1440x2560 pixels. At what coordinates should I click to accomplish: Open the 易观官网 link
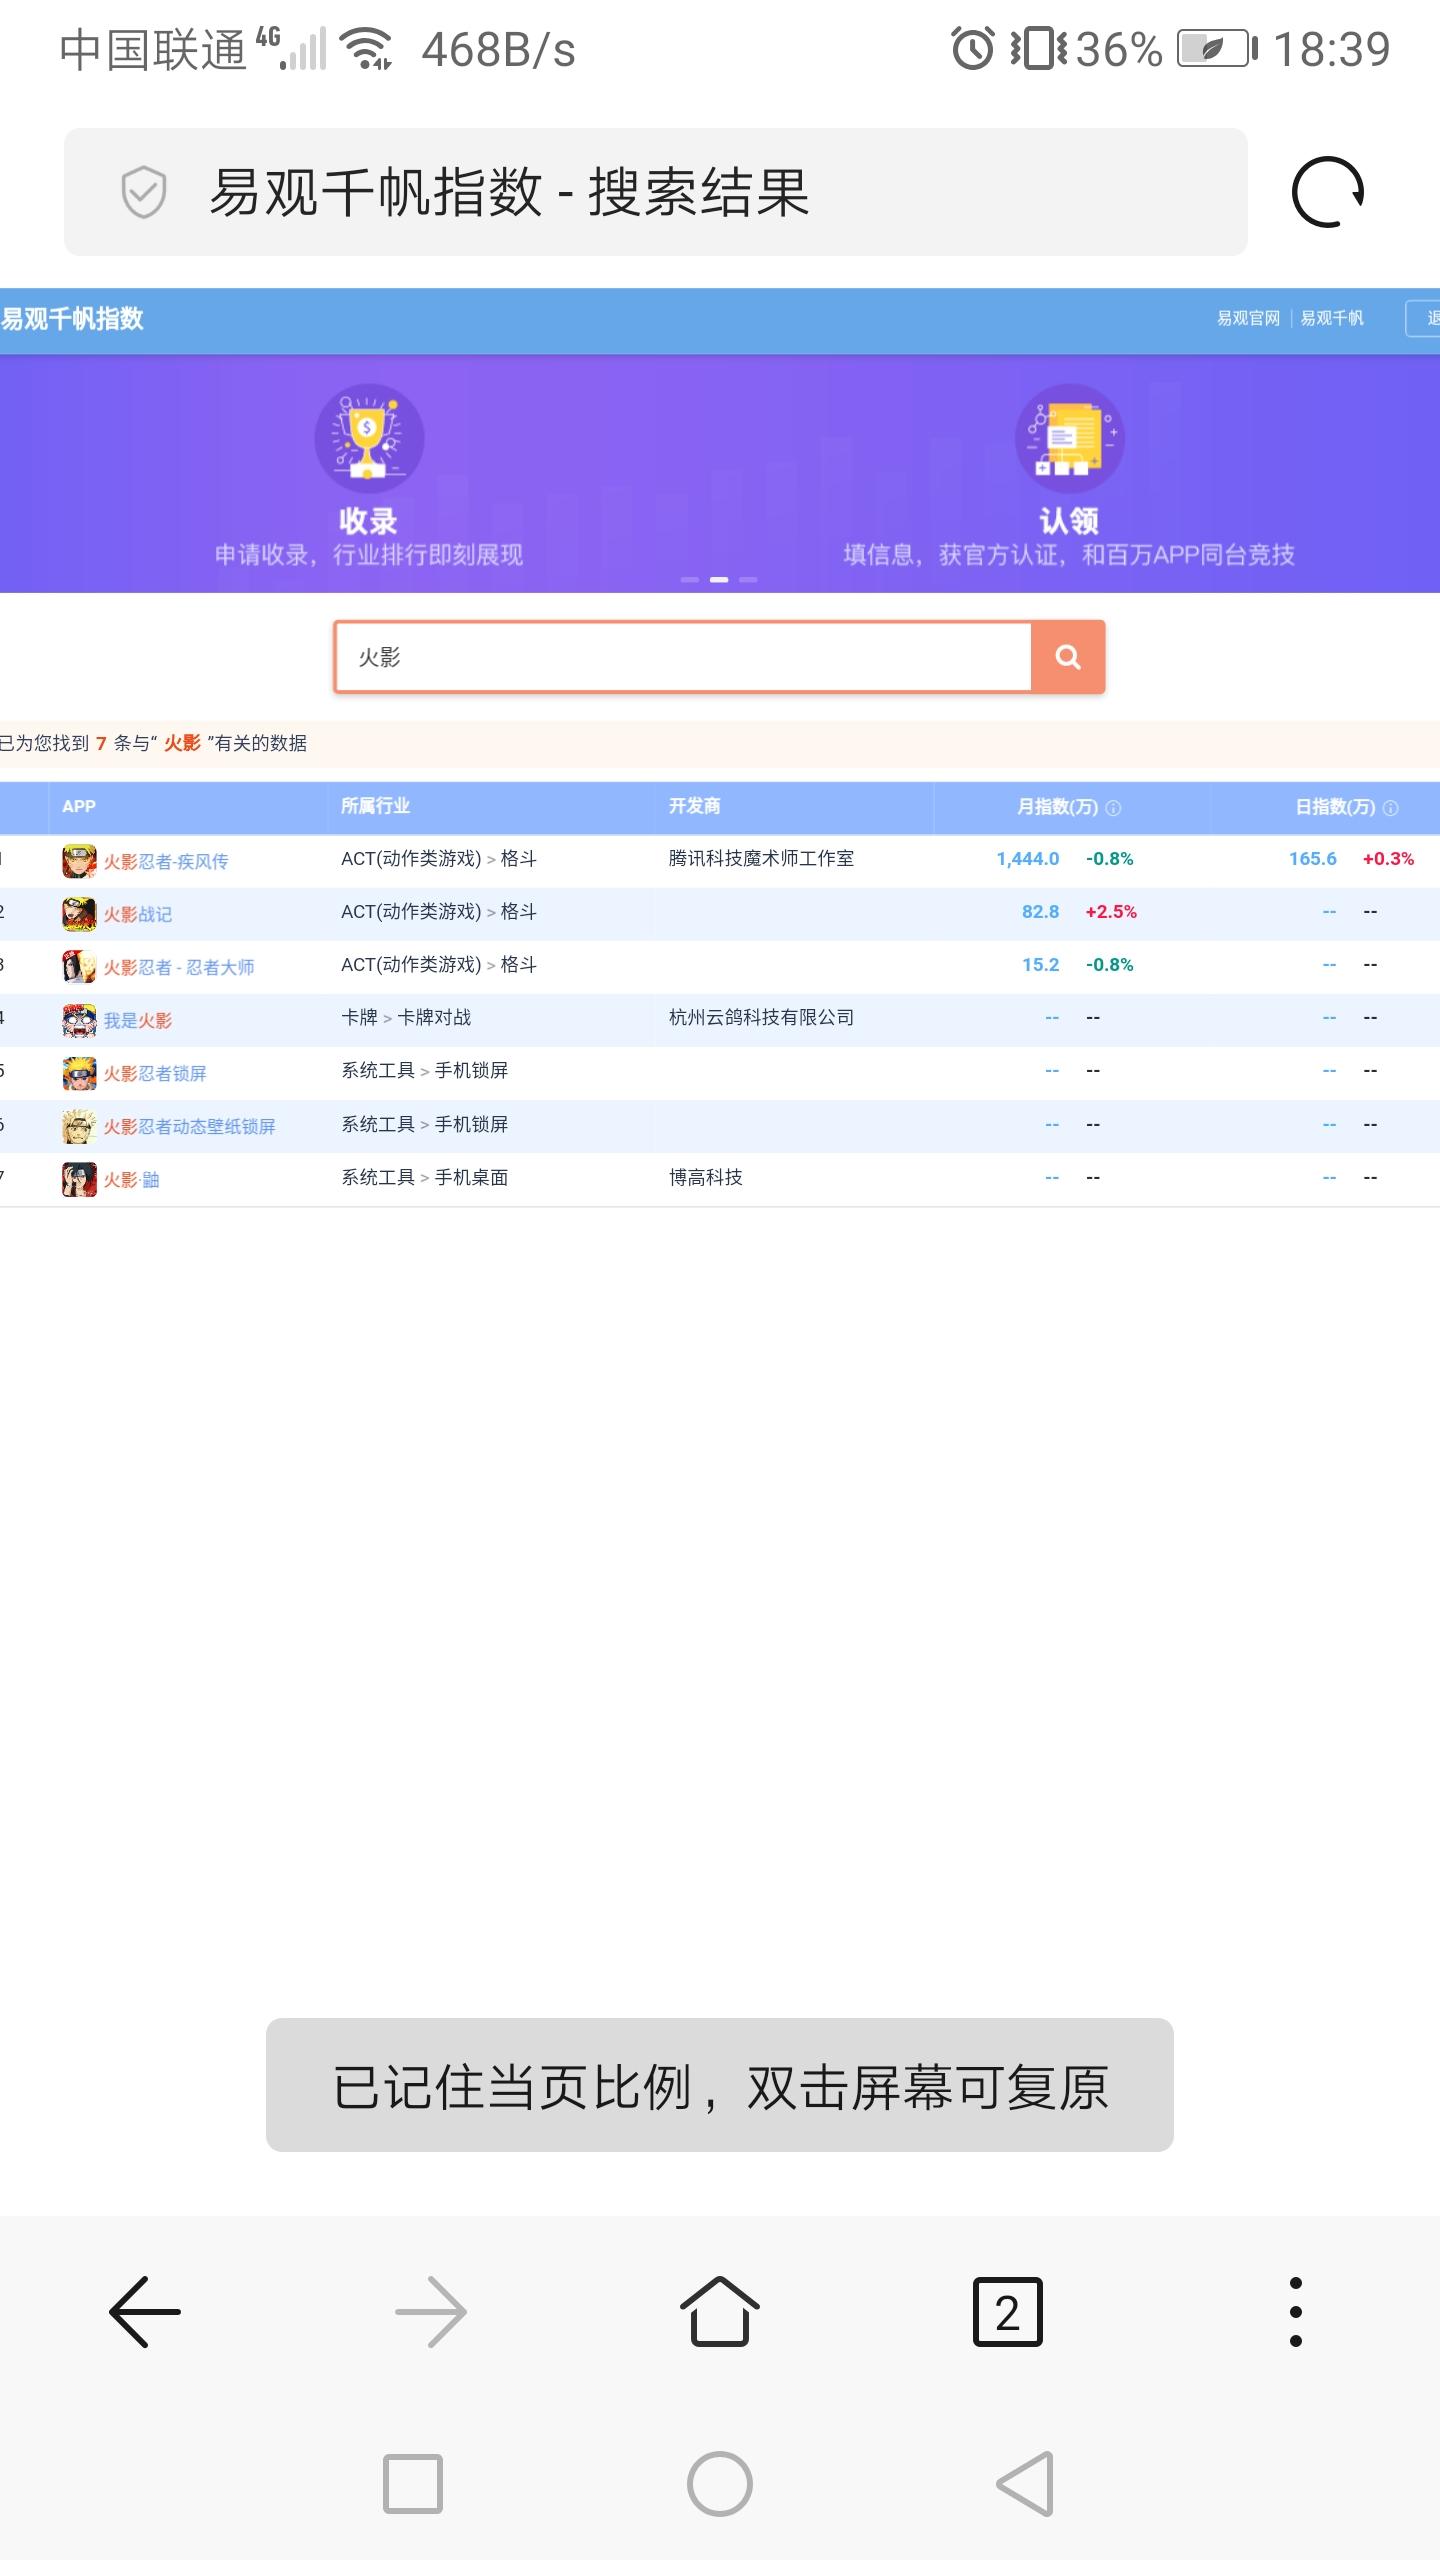tap(1248, 318)
